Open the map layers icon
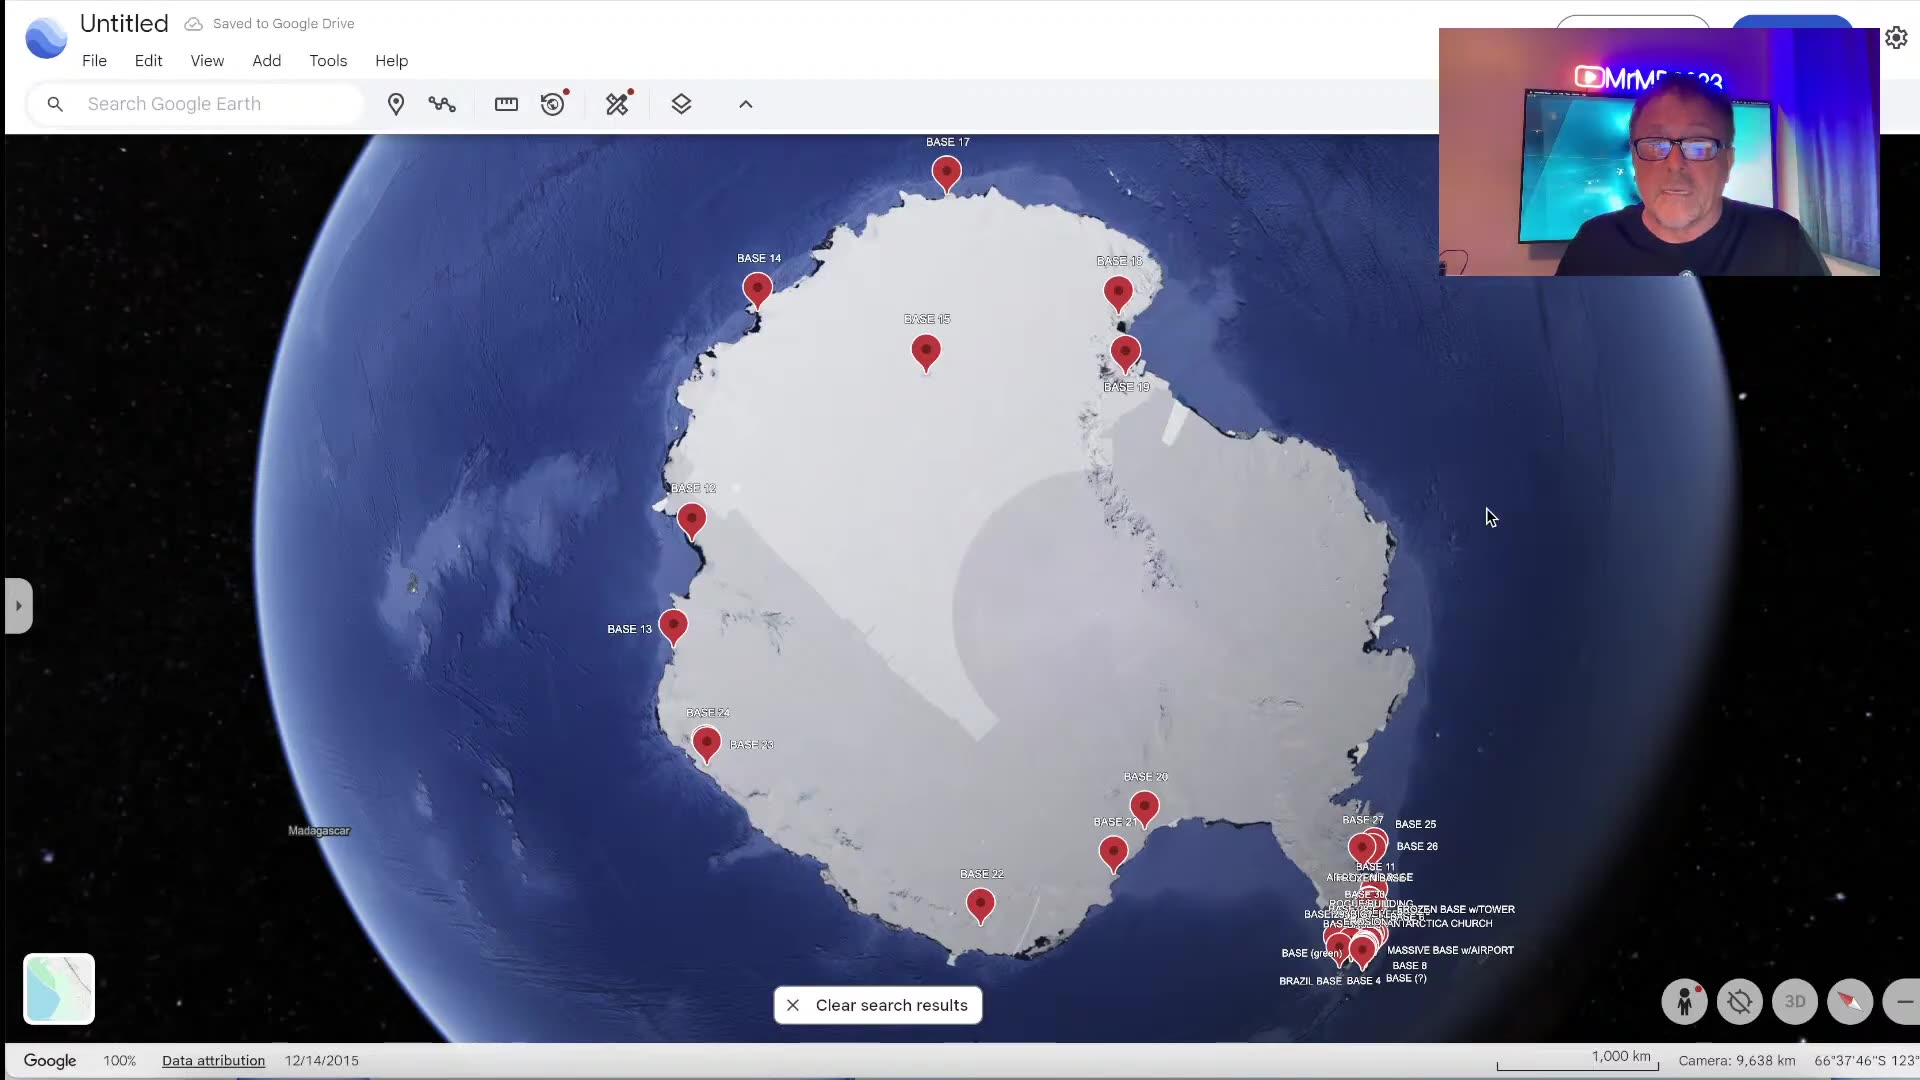The width and height of the screenshot is (1920, 1080). [681, 104]
